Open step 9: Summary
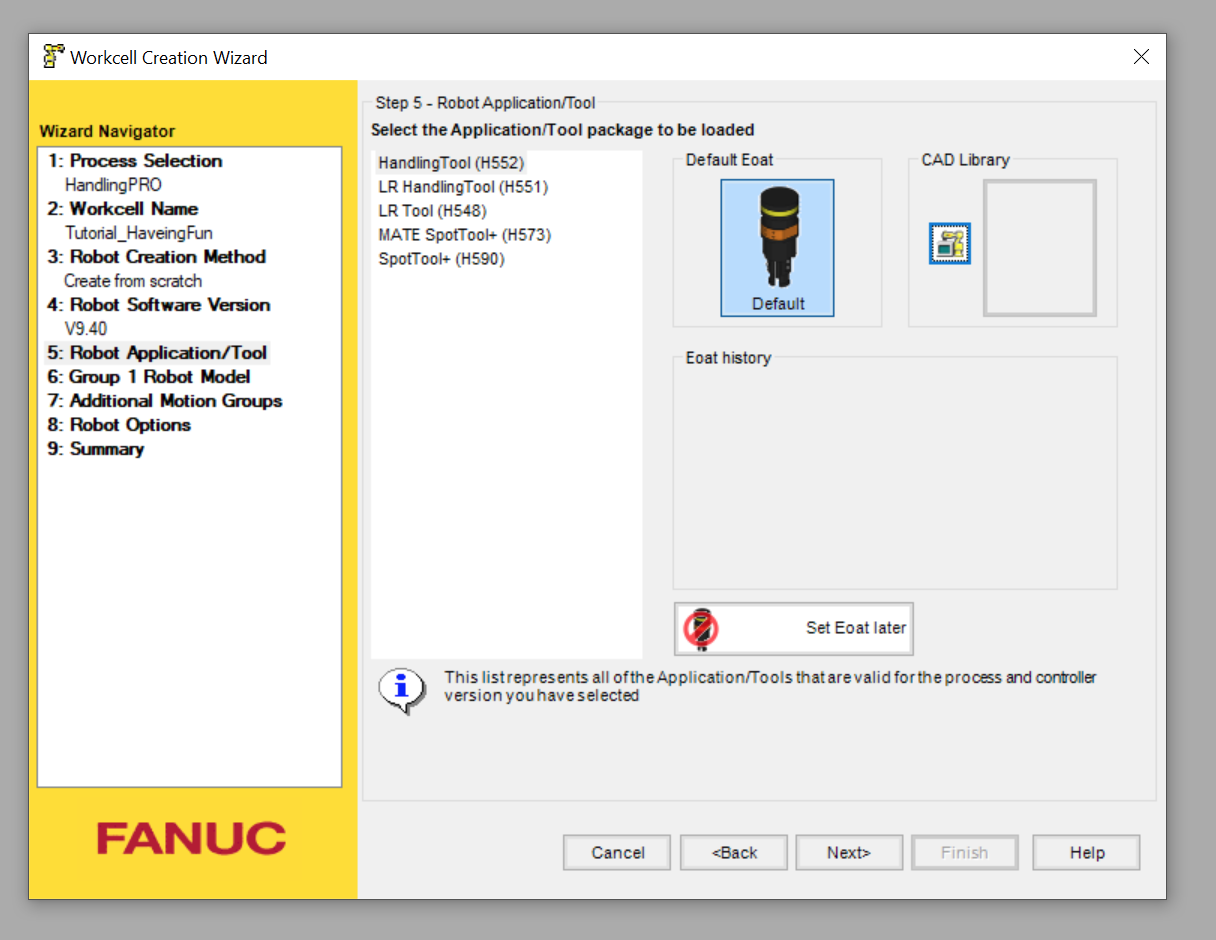1216x940 pixels. 96,449
